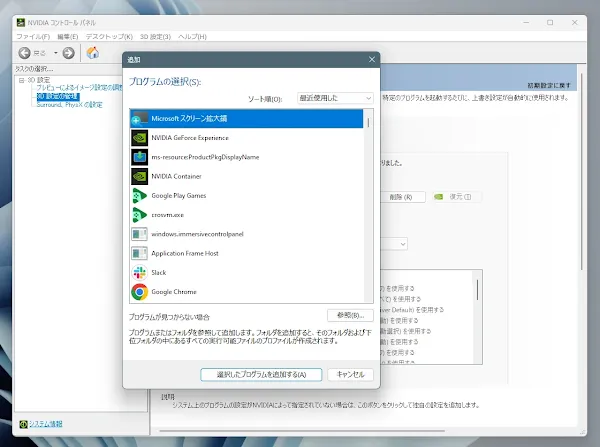Screen dimensions: 600x447
Task: Open the デスクトップ(K) menu
Action: tap(109, 37)
